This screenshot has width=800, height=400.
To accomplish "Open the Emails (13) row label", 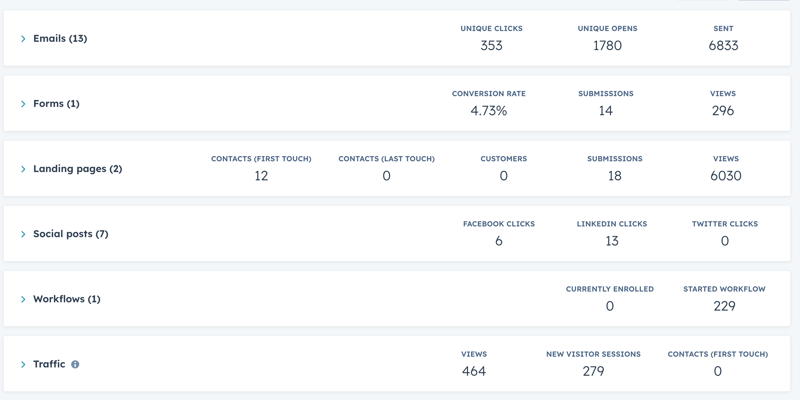I will click(x=60, y=38).
